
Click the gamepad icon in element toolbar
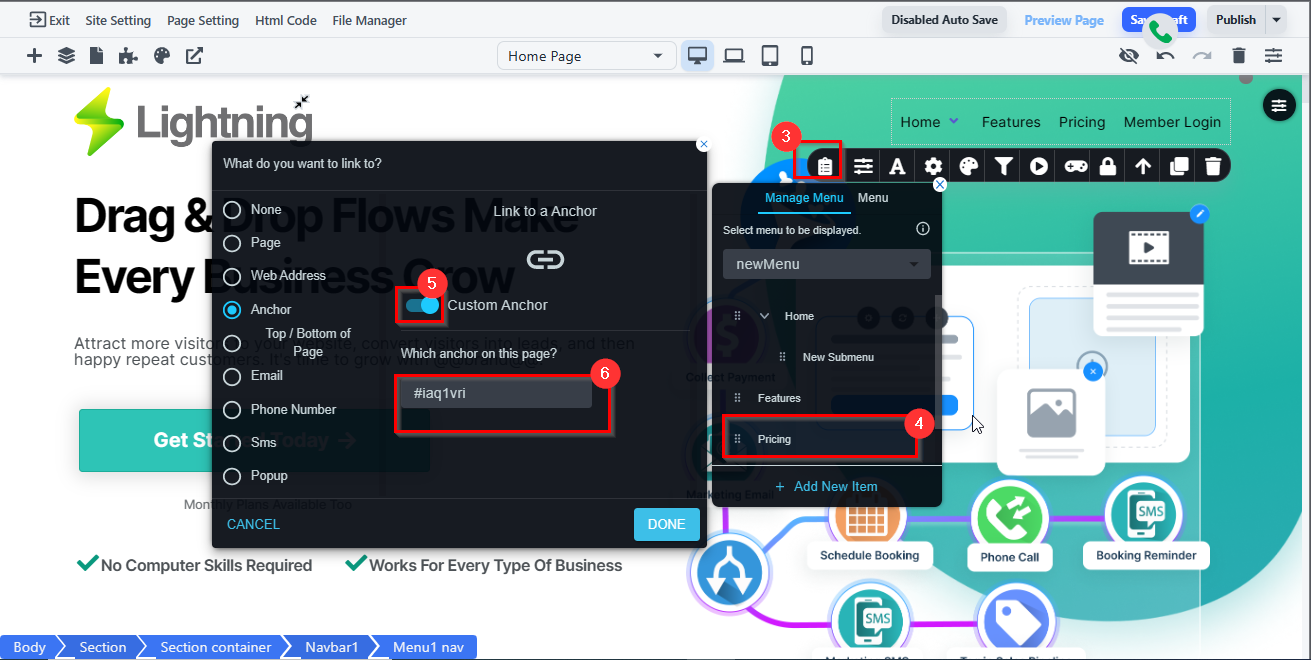pos(1074,167)
